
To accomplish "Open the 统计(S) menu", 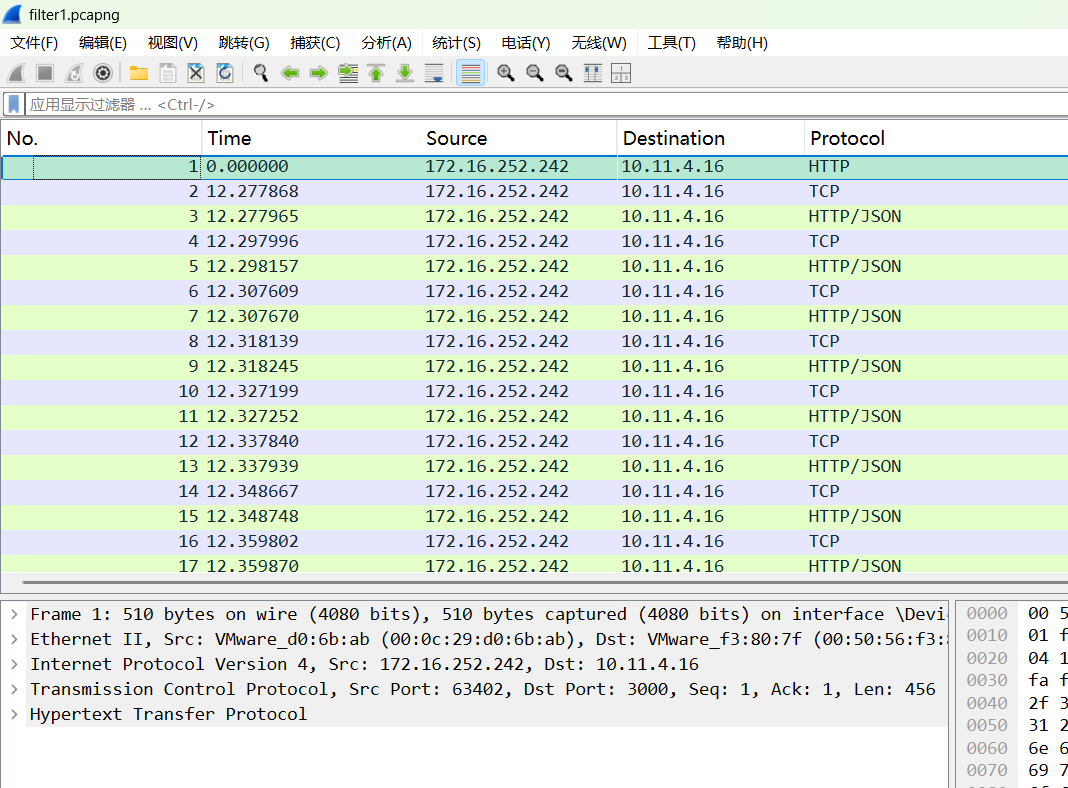I will tap(456, 43).
